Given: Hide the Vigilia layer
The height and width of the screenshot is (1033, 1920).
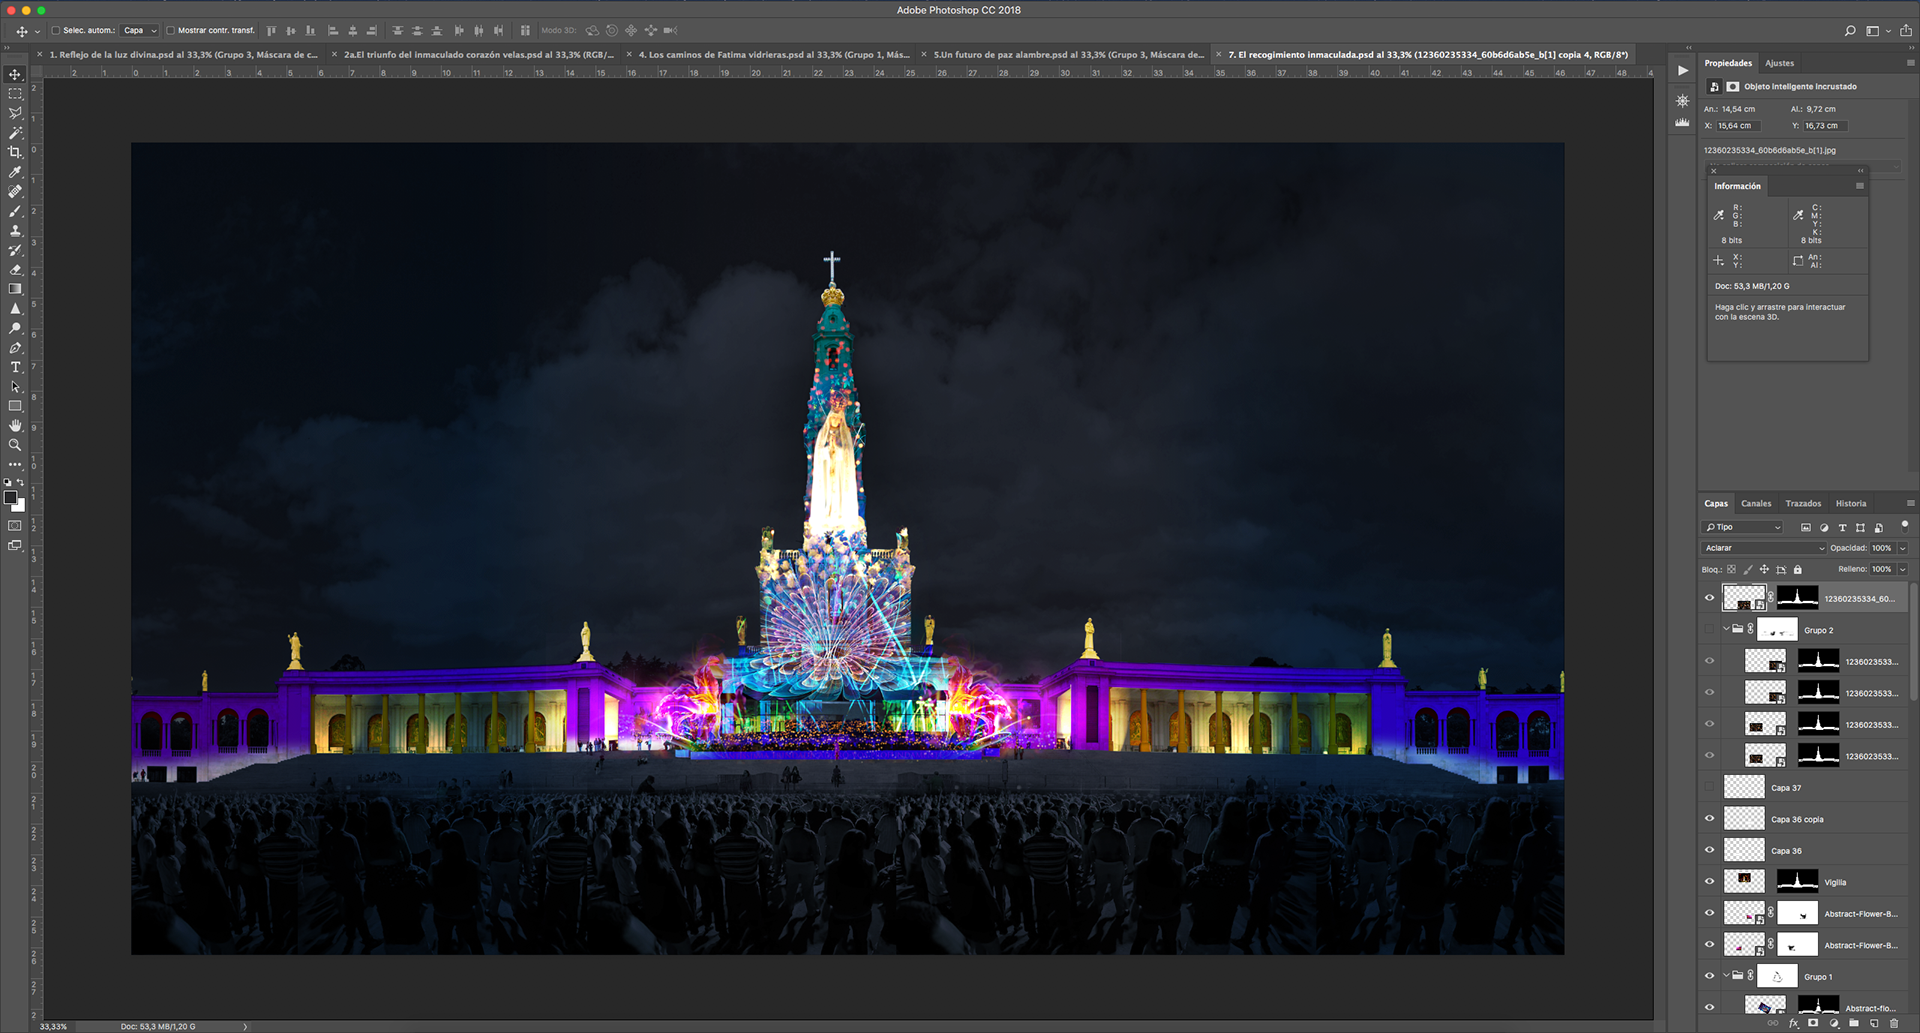Looking at the screenshot, I should click(x=1709, y=882).
